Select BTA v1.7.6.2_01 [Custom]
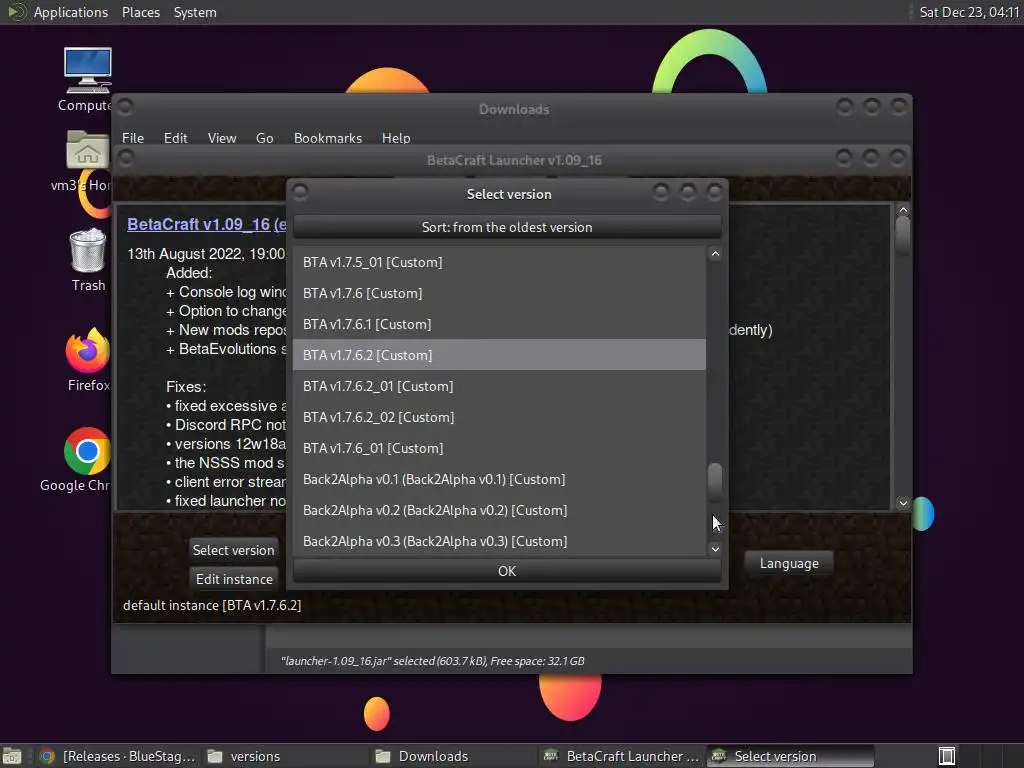Image resolution: width=1024 pixels, height=768 pixels. 499,386
